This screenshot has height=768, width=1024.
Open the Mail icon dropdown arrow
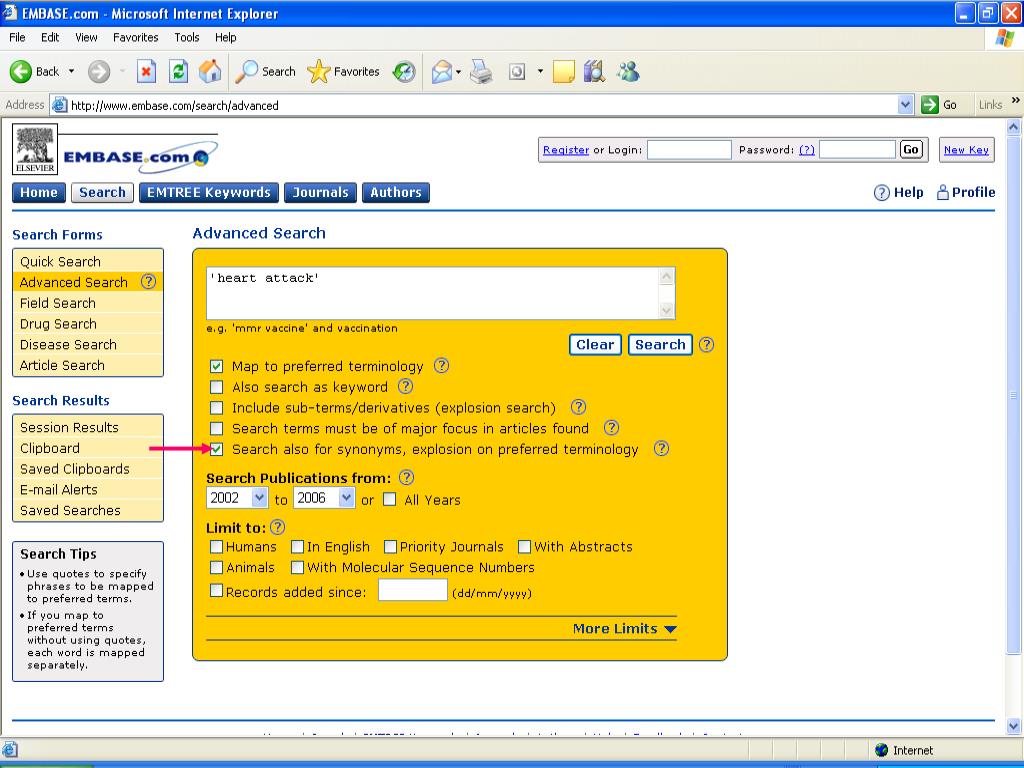click(458, 72)
